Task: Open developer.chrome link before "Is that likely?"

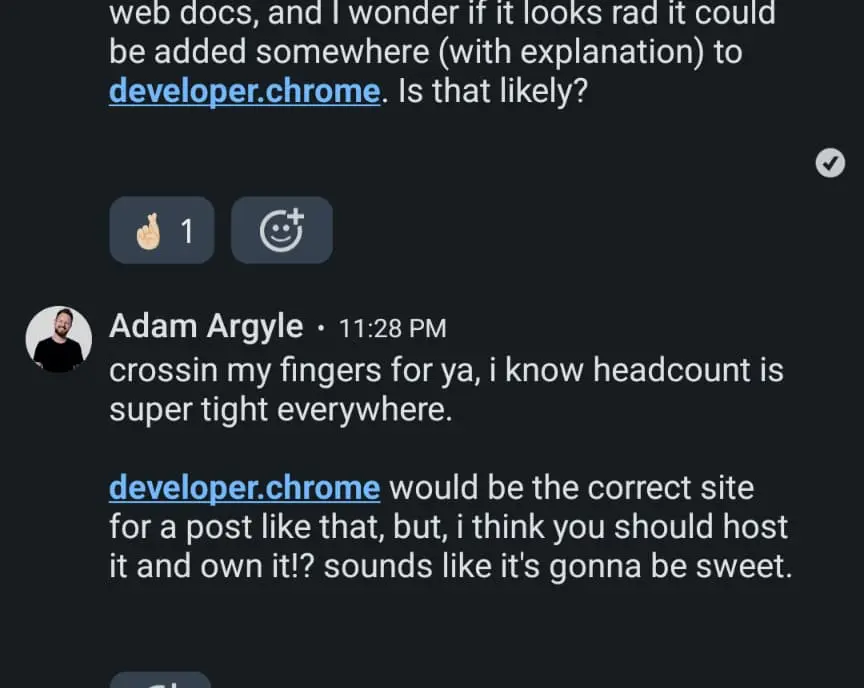Action: [245, 91]
